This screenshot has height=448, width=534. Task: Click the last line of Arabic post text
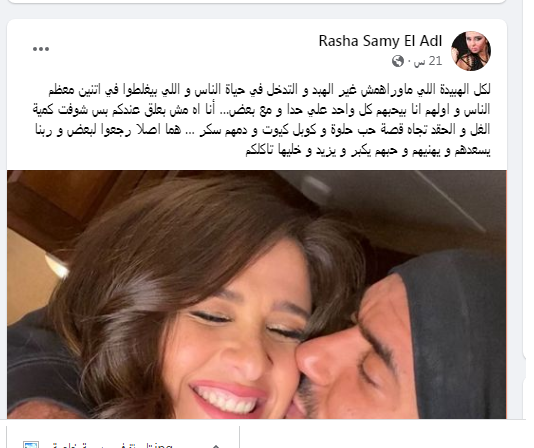[368, 150]
